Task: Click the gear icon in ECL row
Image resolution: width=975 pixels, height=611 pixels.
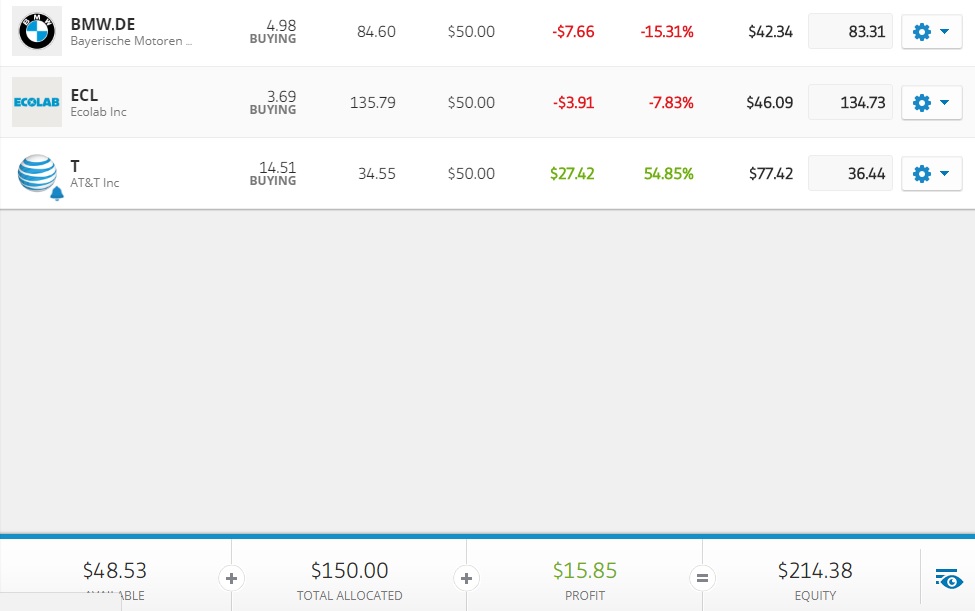Action: pos(922,103)
